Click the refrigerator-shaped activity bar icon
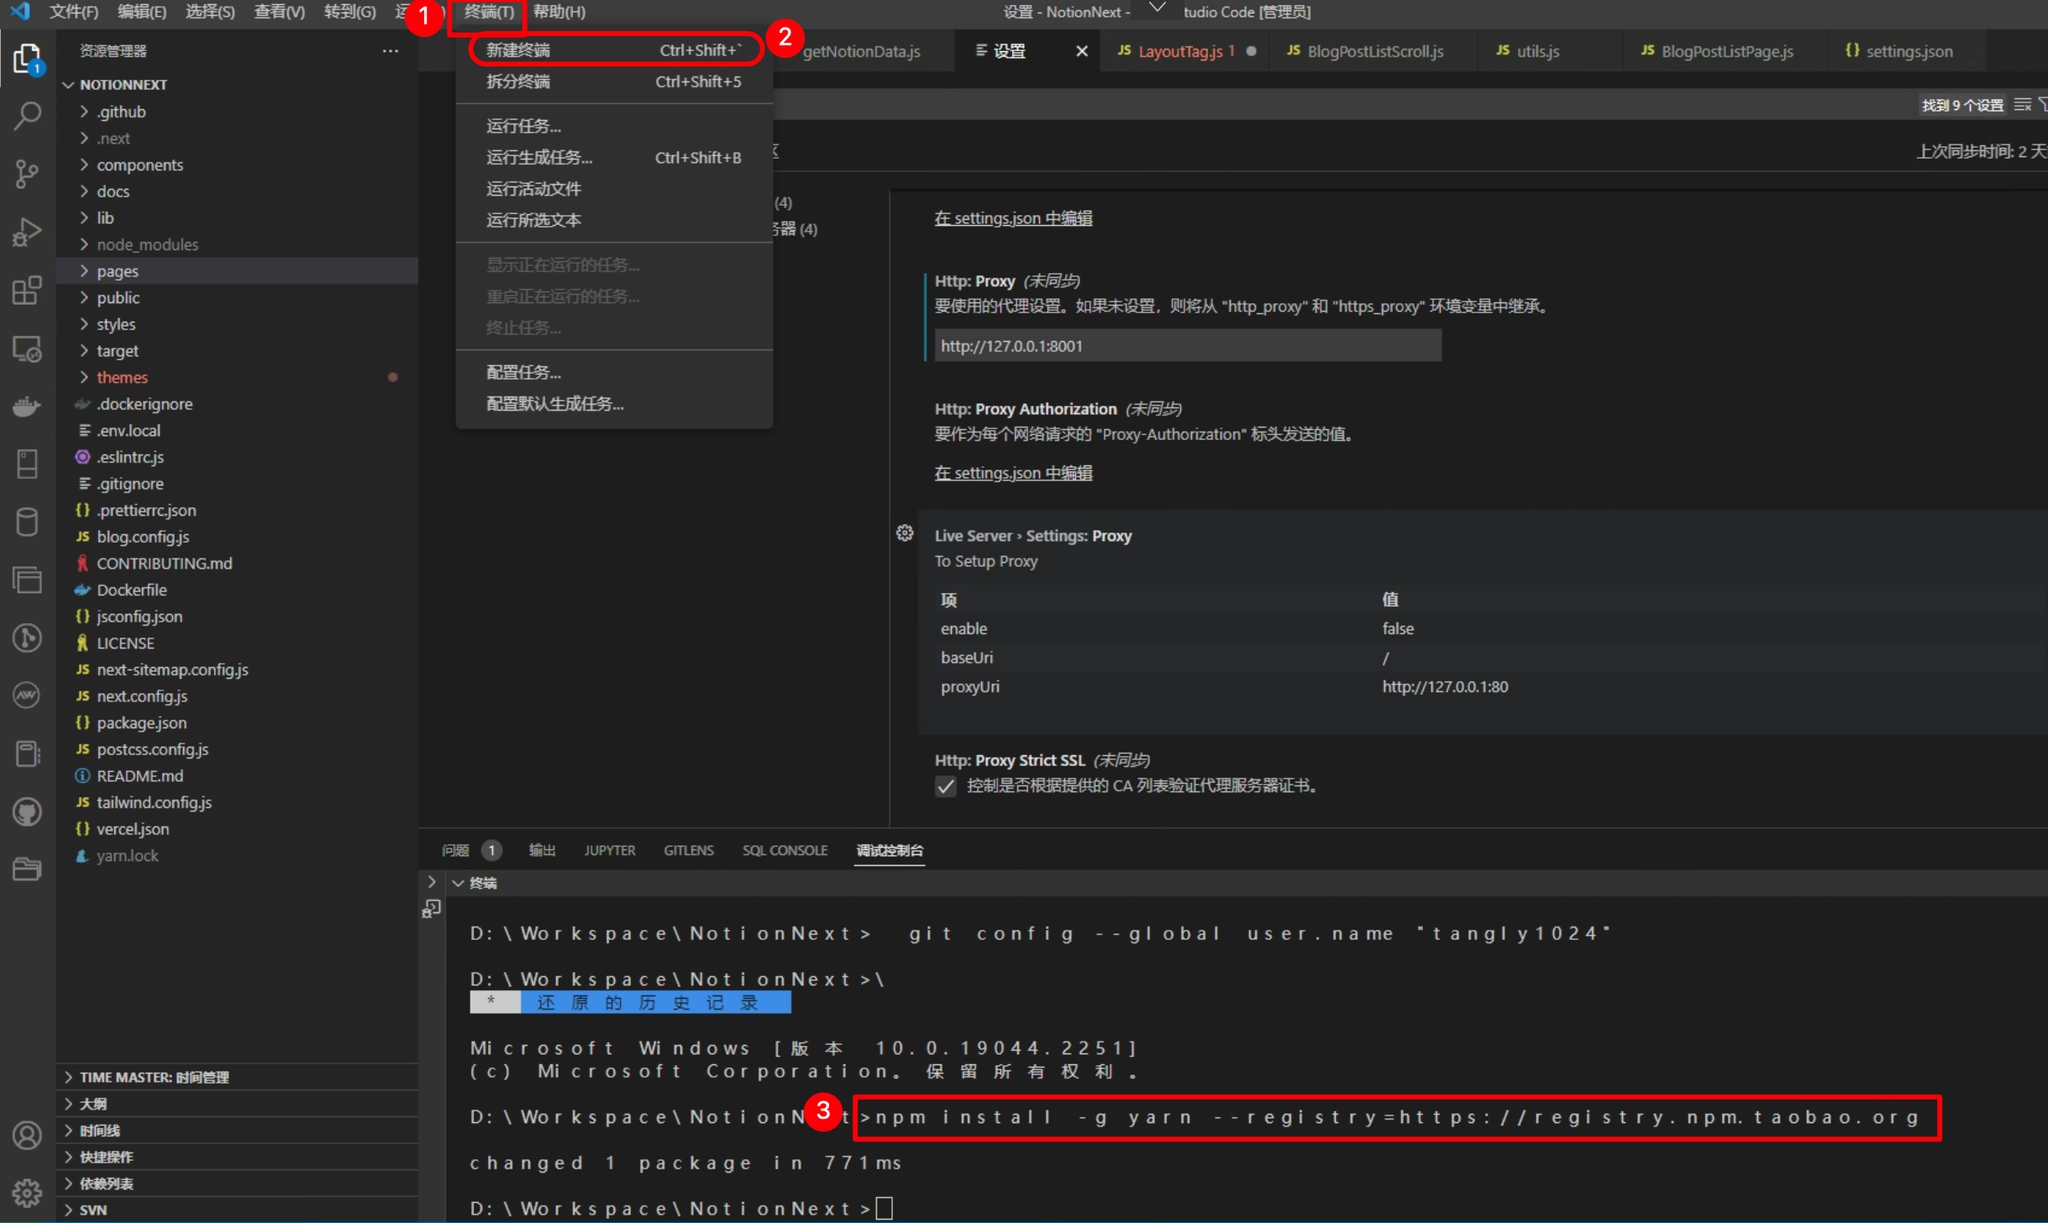 point(27,464)
